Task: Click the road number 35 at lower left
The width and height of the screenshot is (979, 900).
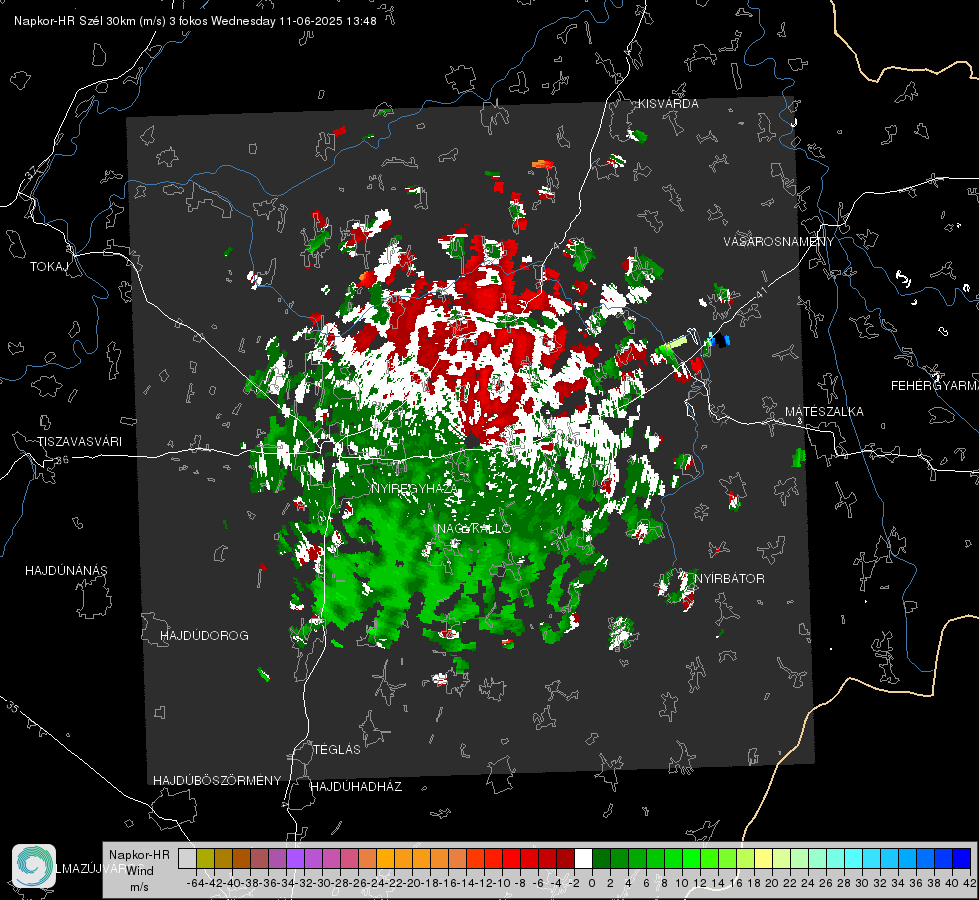Action: tap(14, 707)
